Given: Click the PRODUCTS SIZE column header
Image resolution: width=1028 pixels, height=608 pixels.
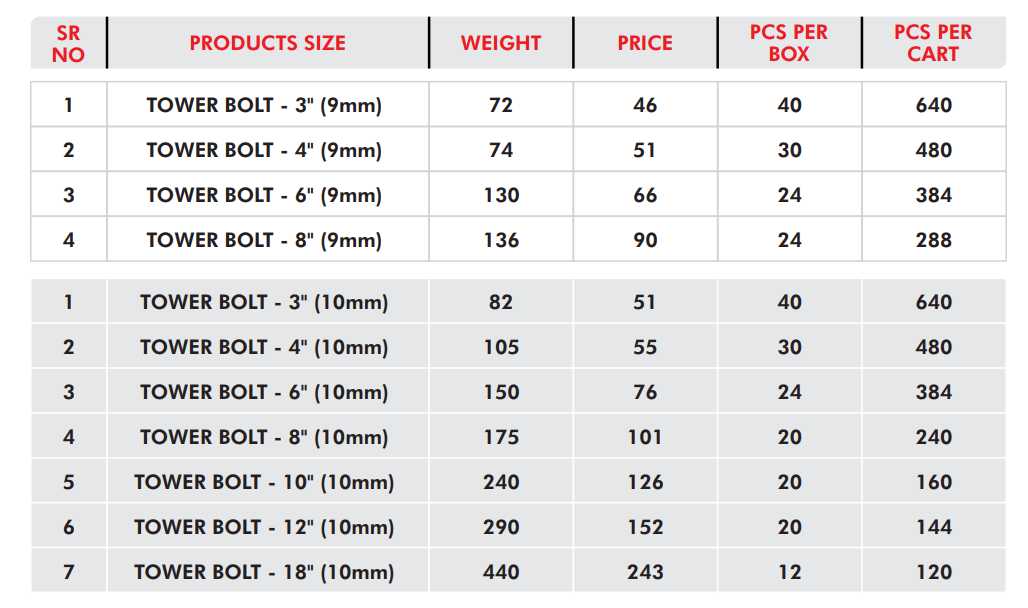Looking at the screenshot, I should pos(267,43).
